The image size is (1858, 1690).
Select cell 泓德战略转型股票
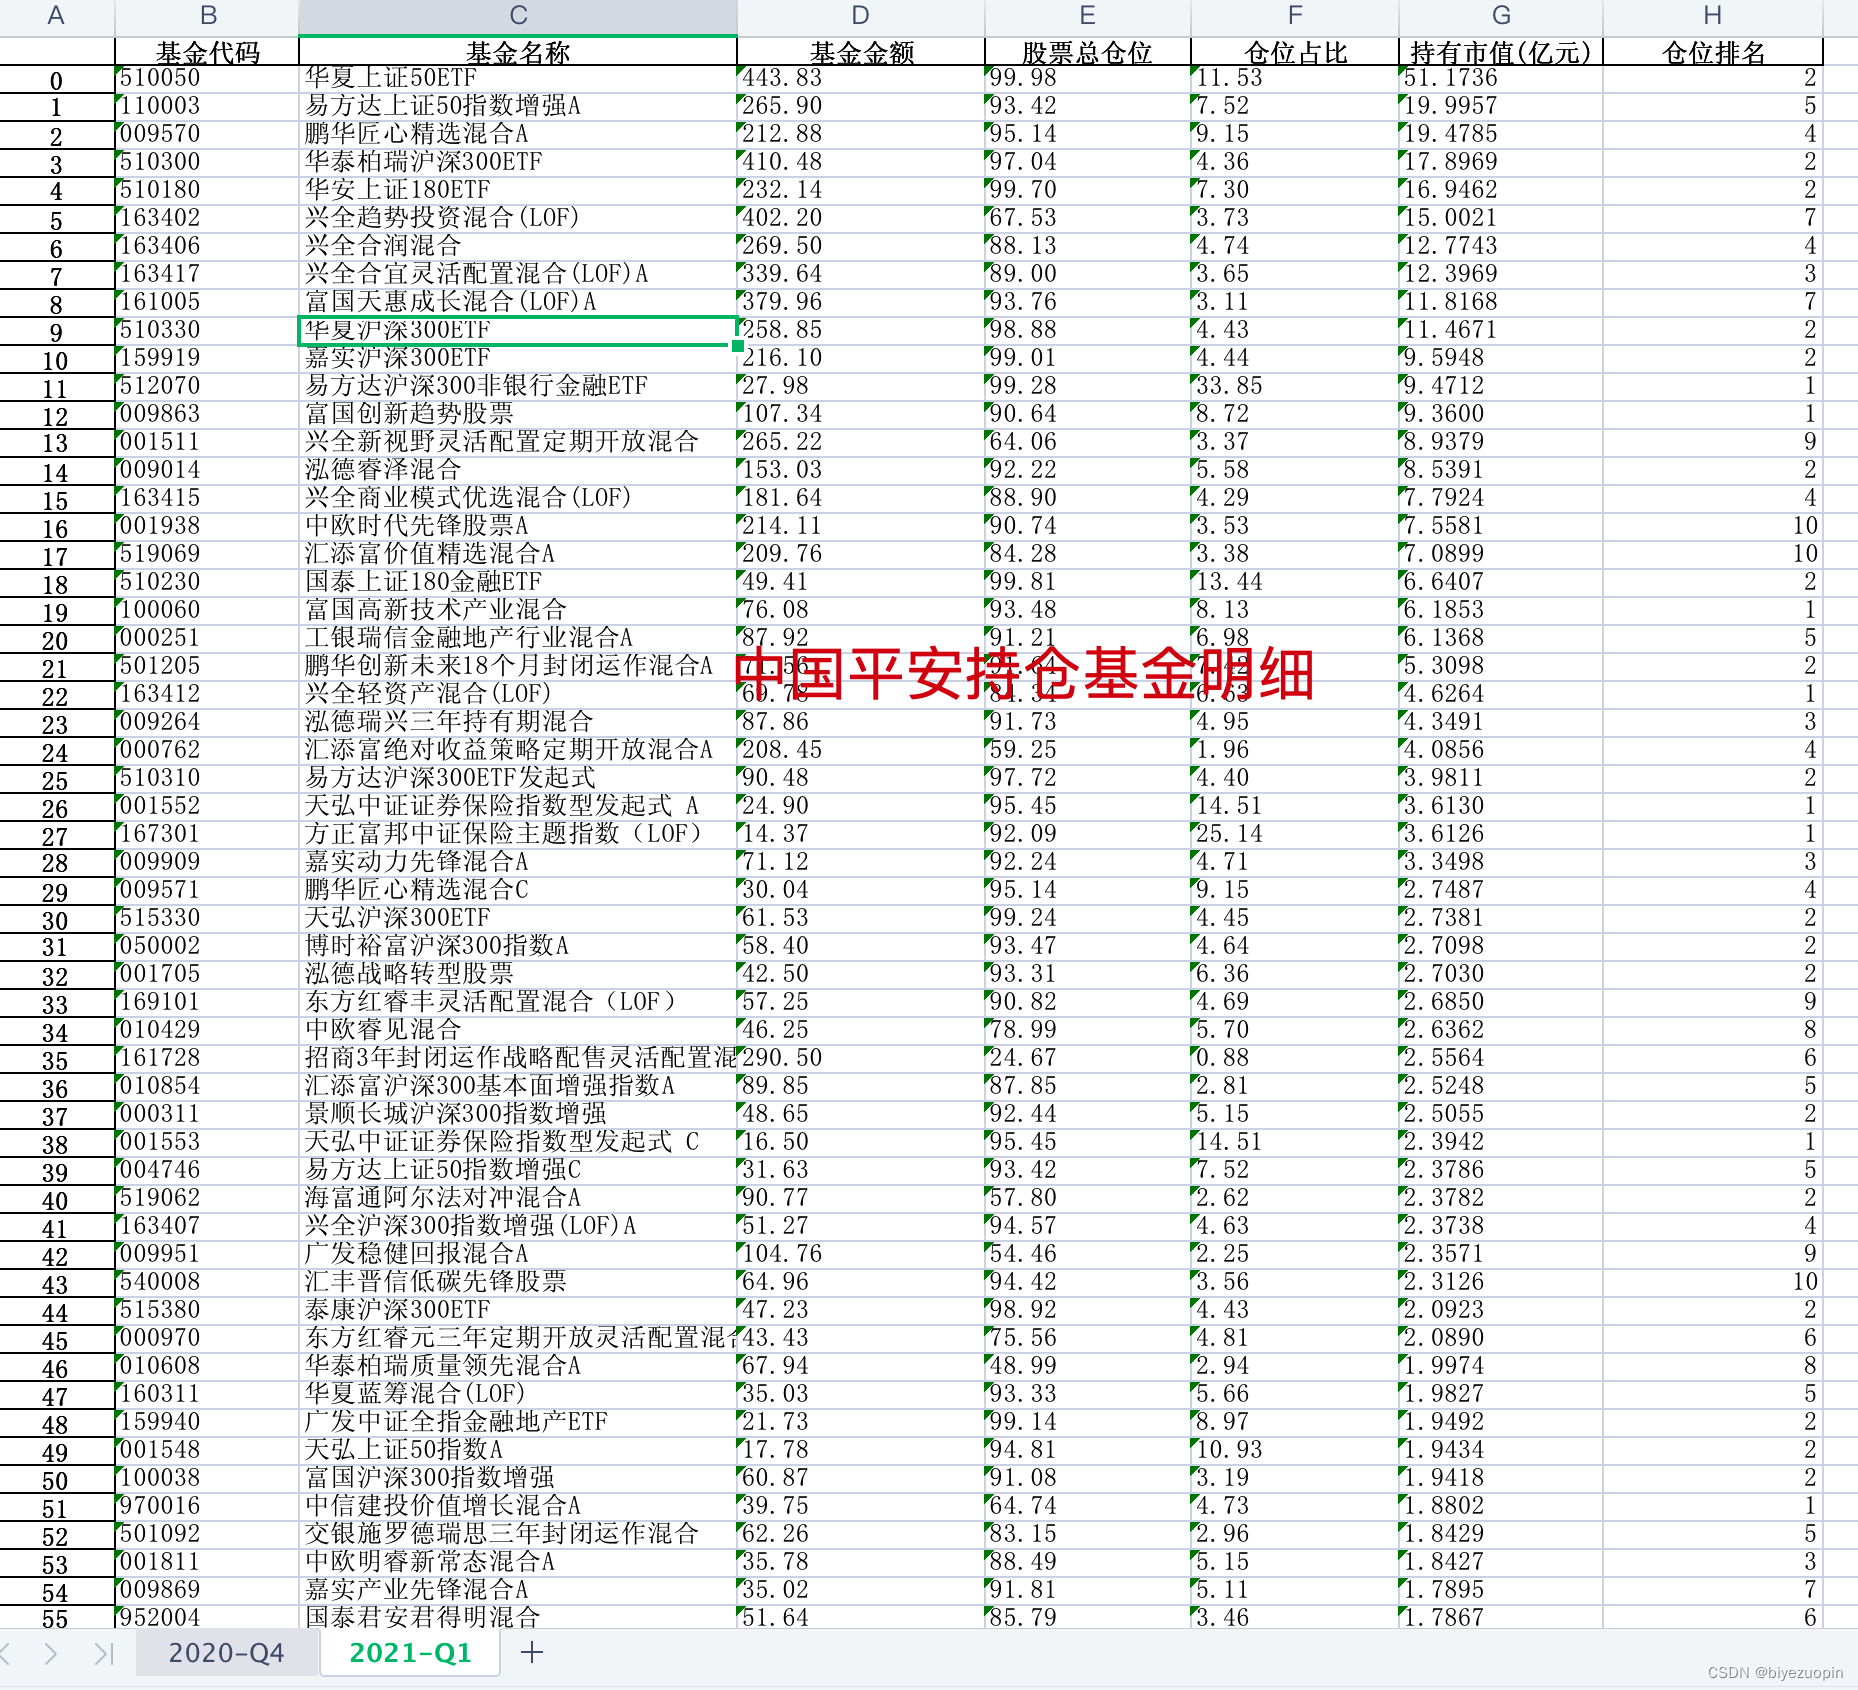518,974
